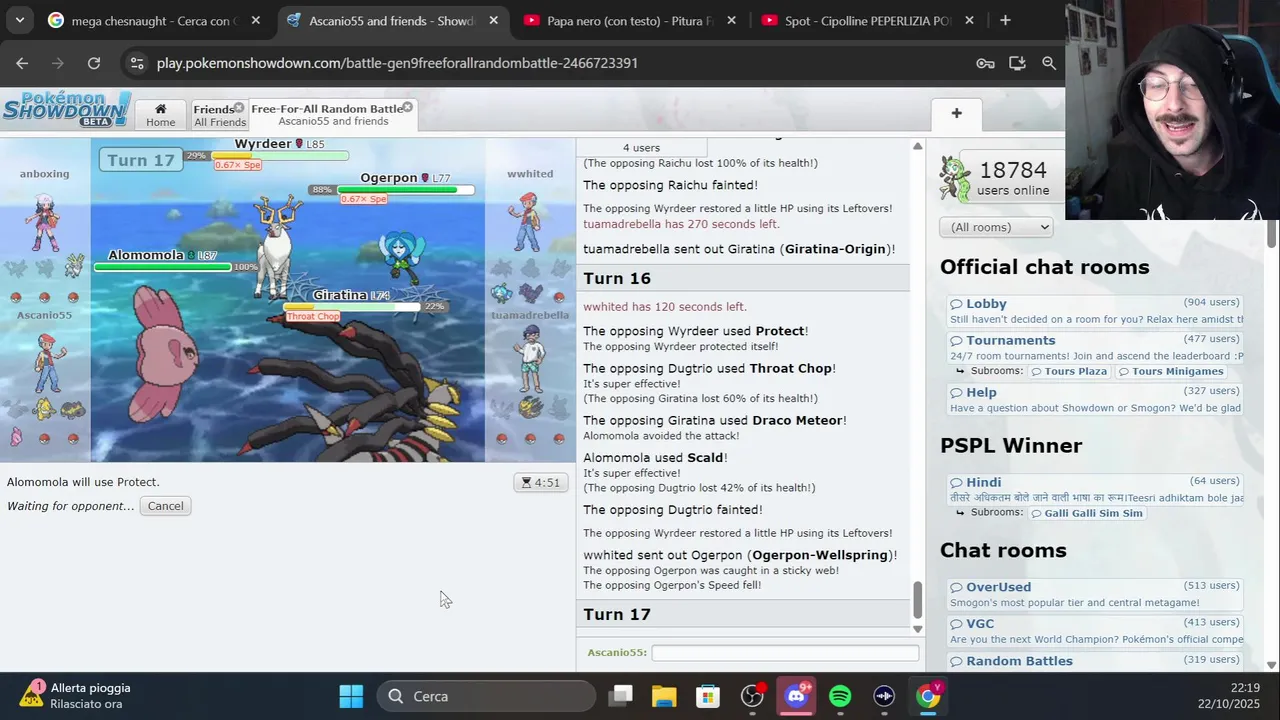Image resolution: width=1280 pixels, height=720 pixels.
Task: Open the Allerta pioggia weather widget
Action: pos(75,696)
